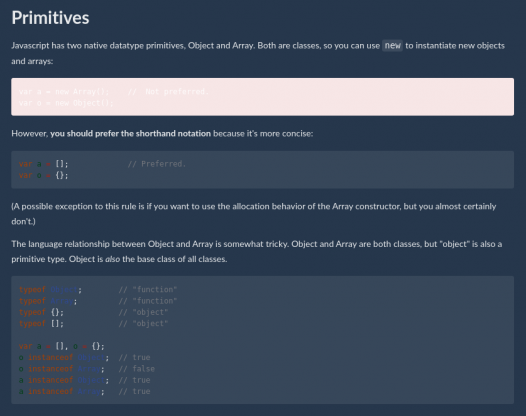The image size is (526, 416).
Task: Click the 'typeof [];' code line
Action: click(x=41, y=324)
